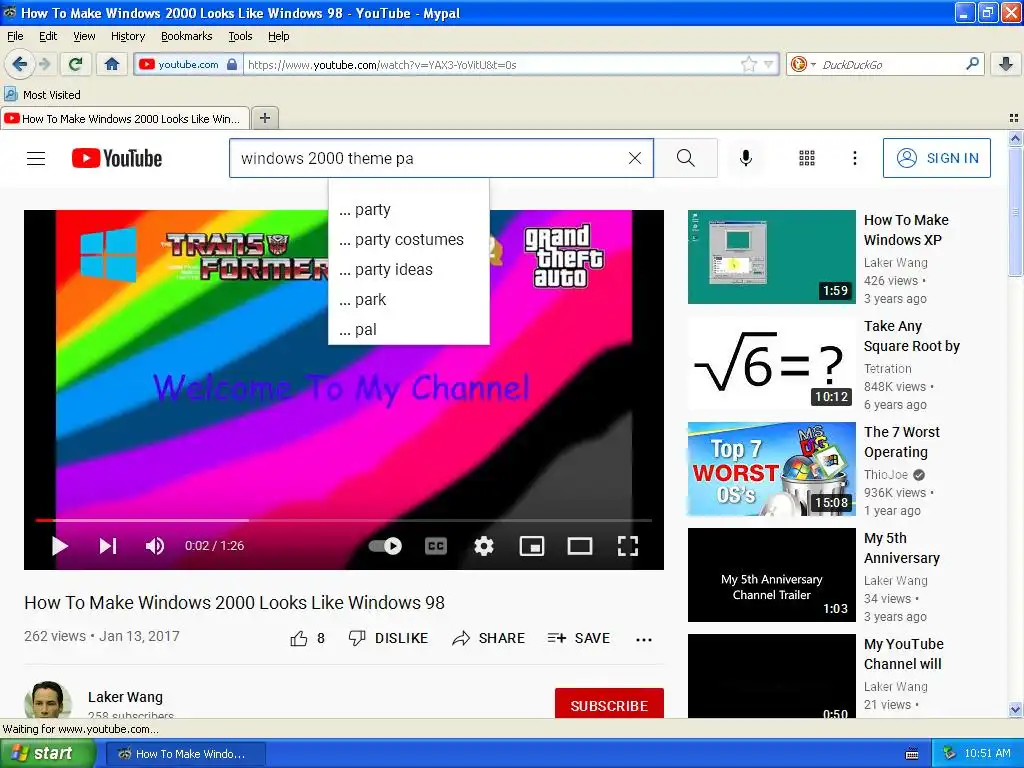Open more actions ellipsis under video
Image resolution: width=1024 pixels, height=768 pixels.
click(644, 639)
